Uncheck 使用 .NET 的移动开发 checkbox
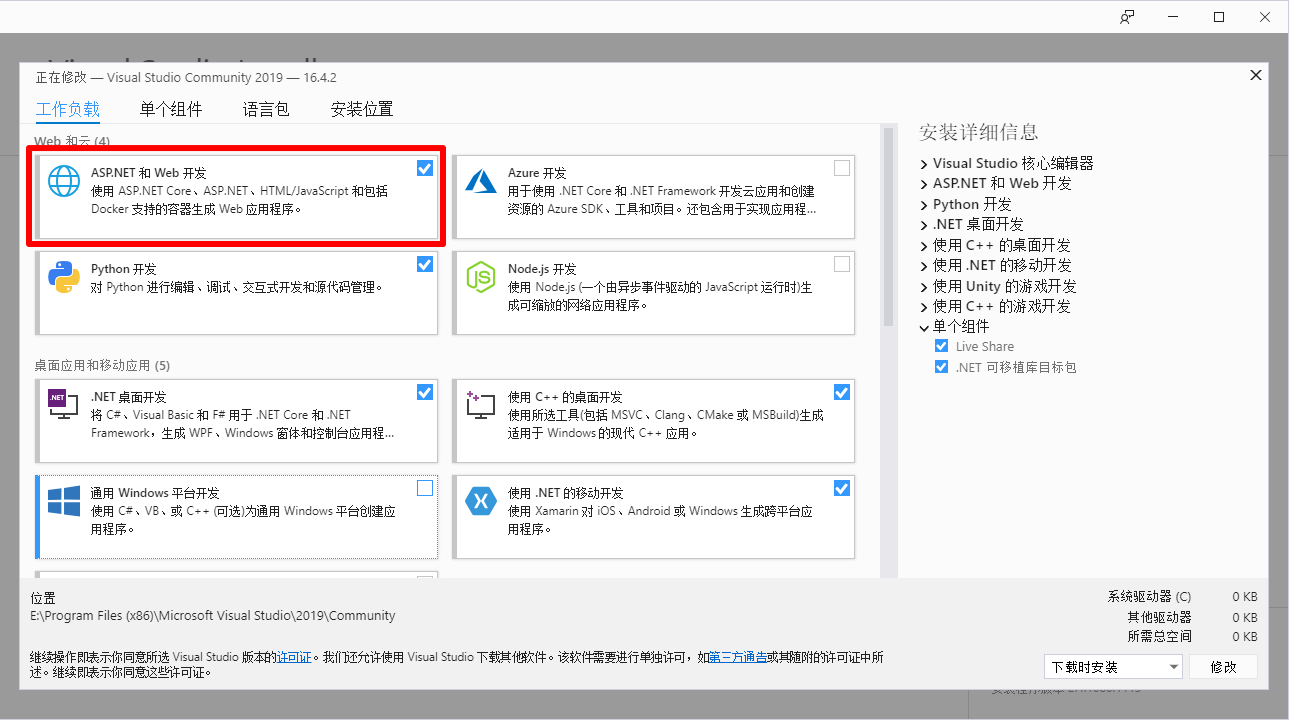 pyautogui.click(x=842, y=488)
